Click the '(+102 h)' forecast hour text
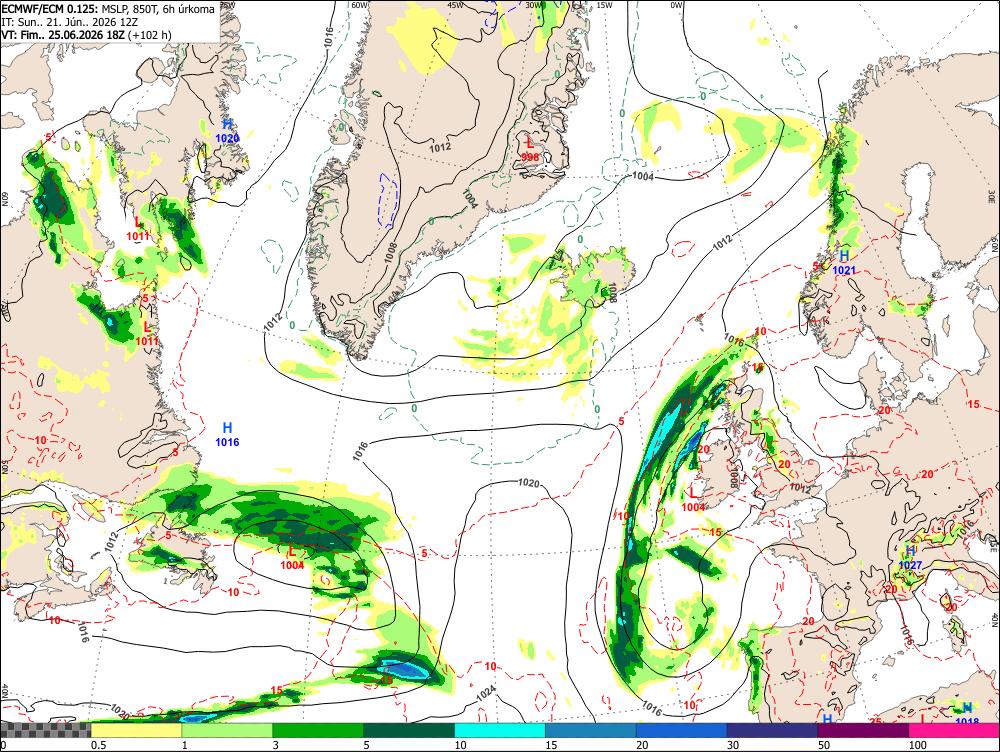 (150, 34)
